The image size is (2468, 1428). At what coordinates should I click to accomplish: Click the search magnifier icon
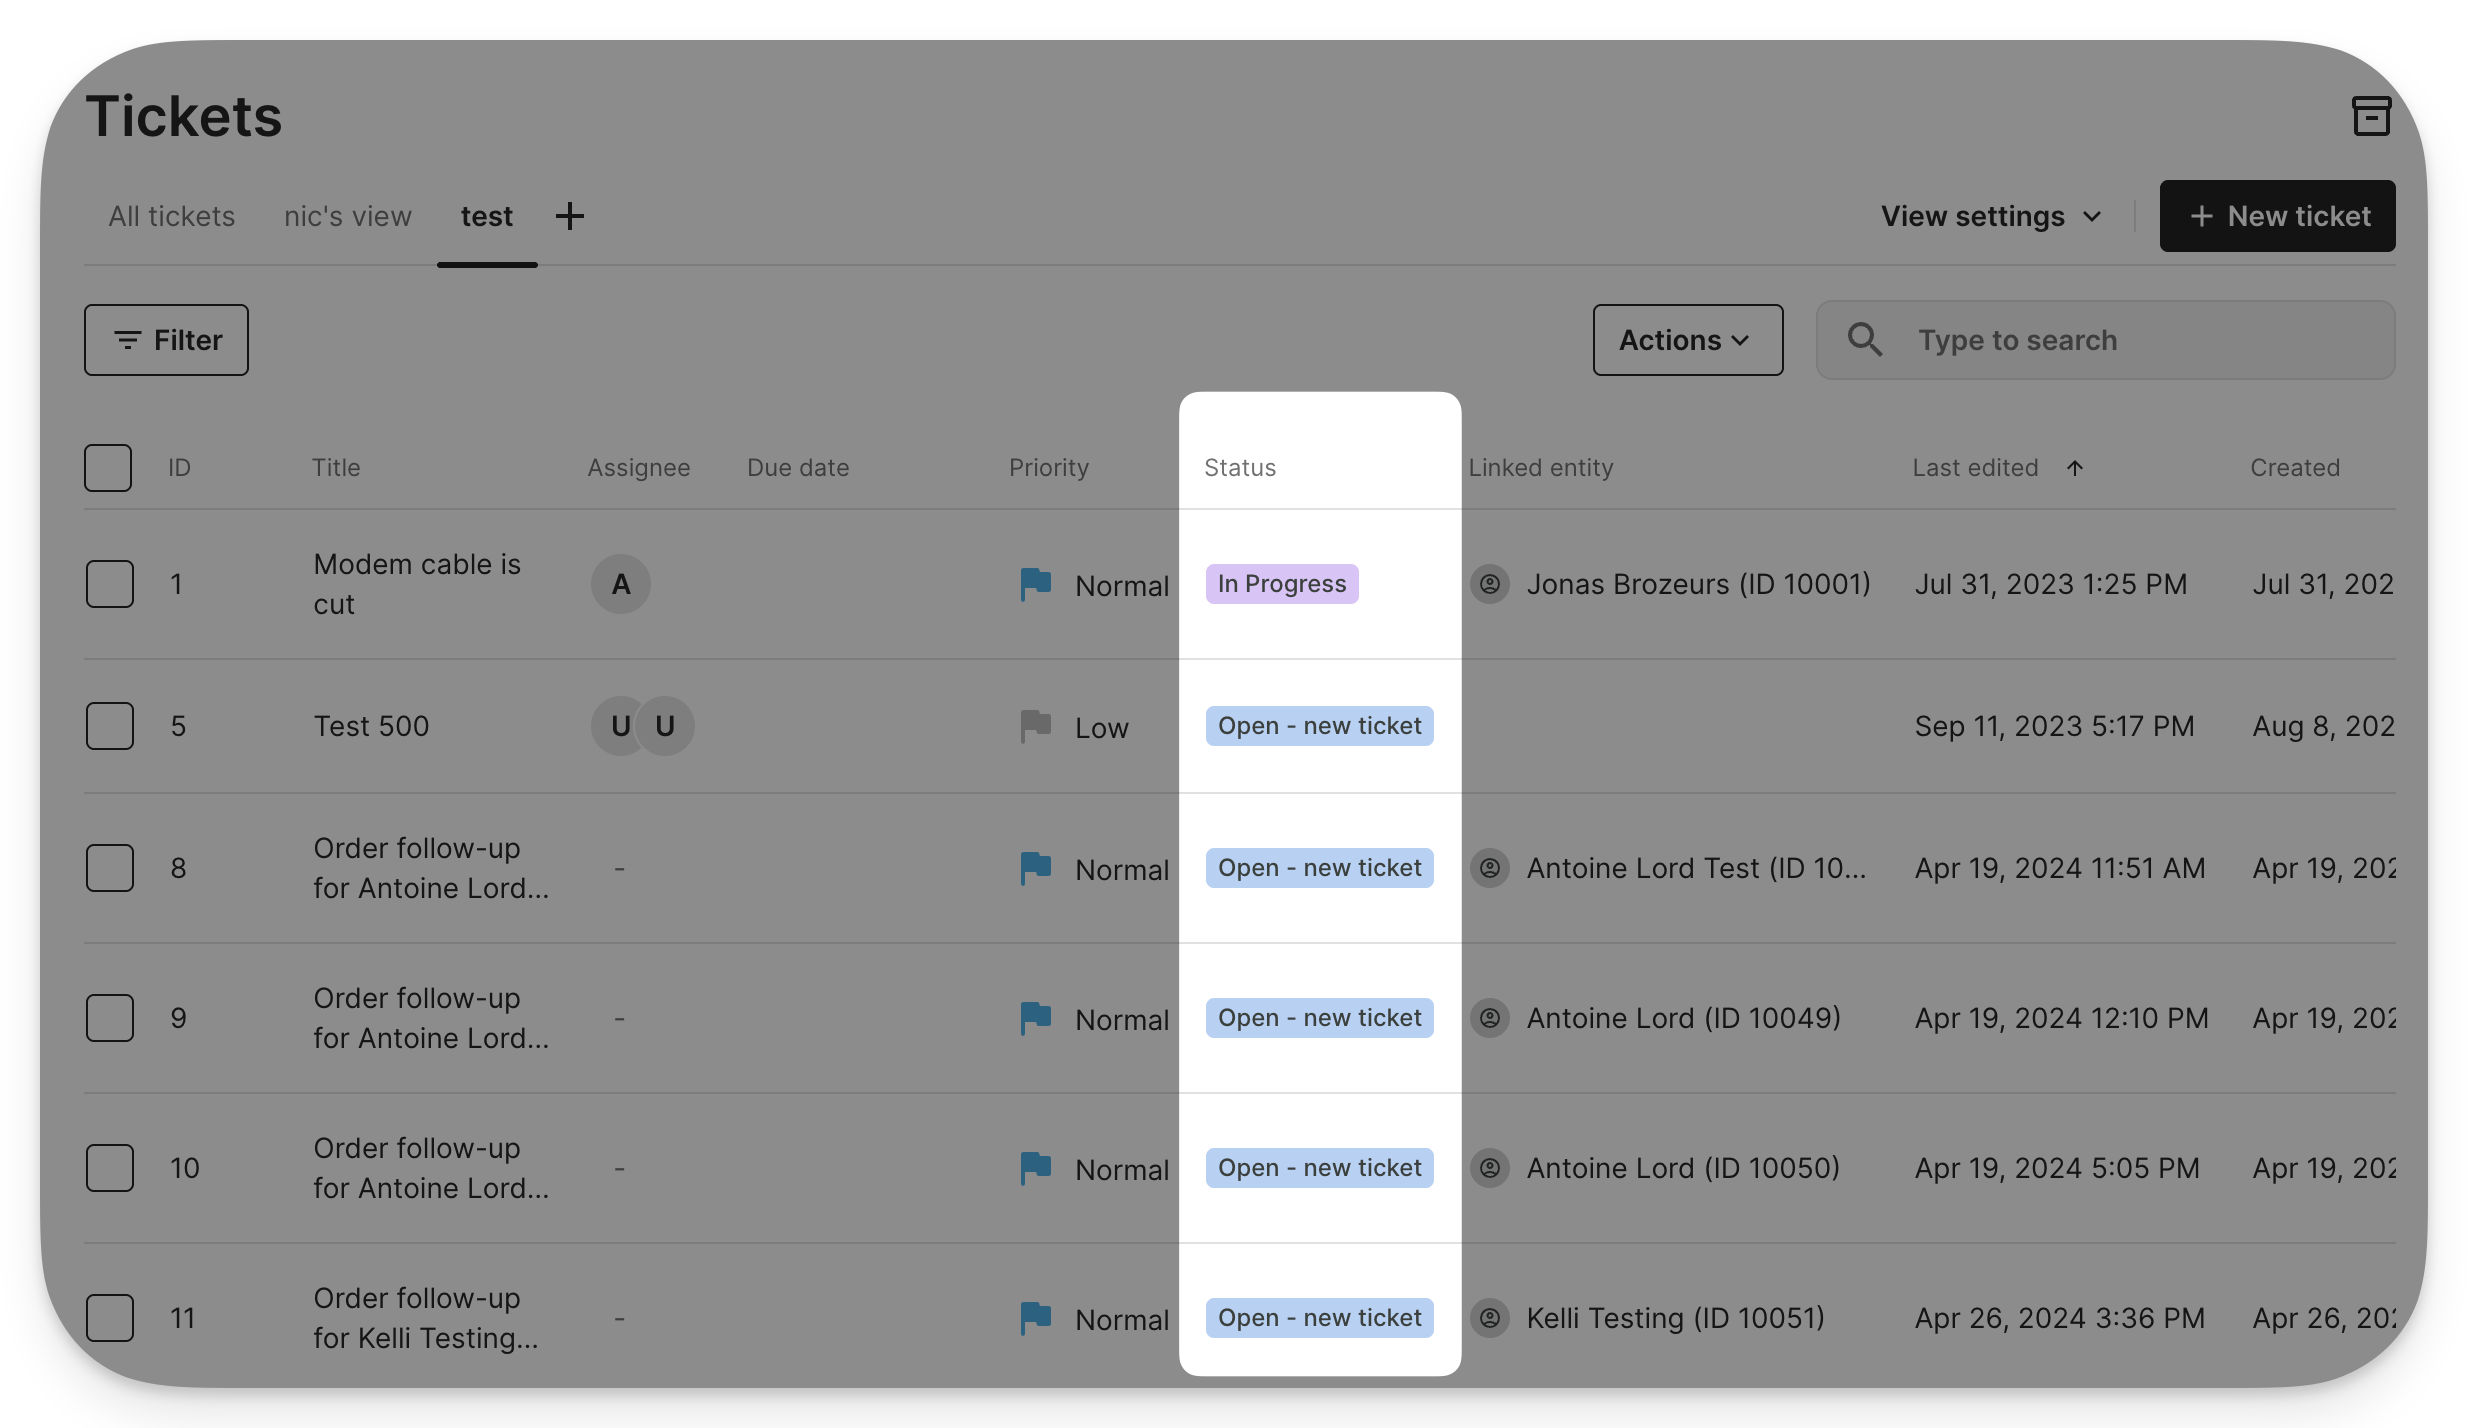coord(1864,340)
